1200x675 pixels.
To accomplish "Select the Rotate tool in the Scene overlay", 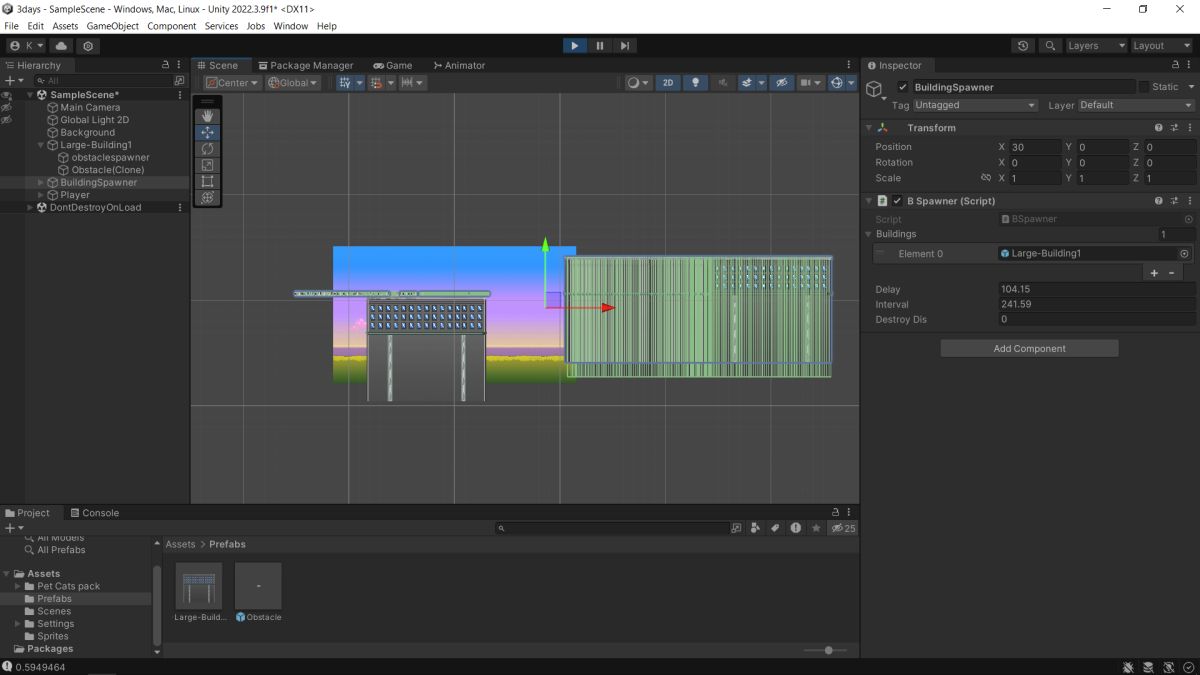I will pos(208,149).
